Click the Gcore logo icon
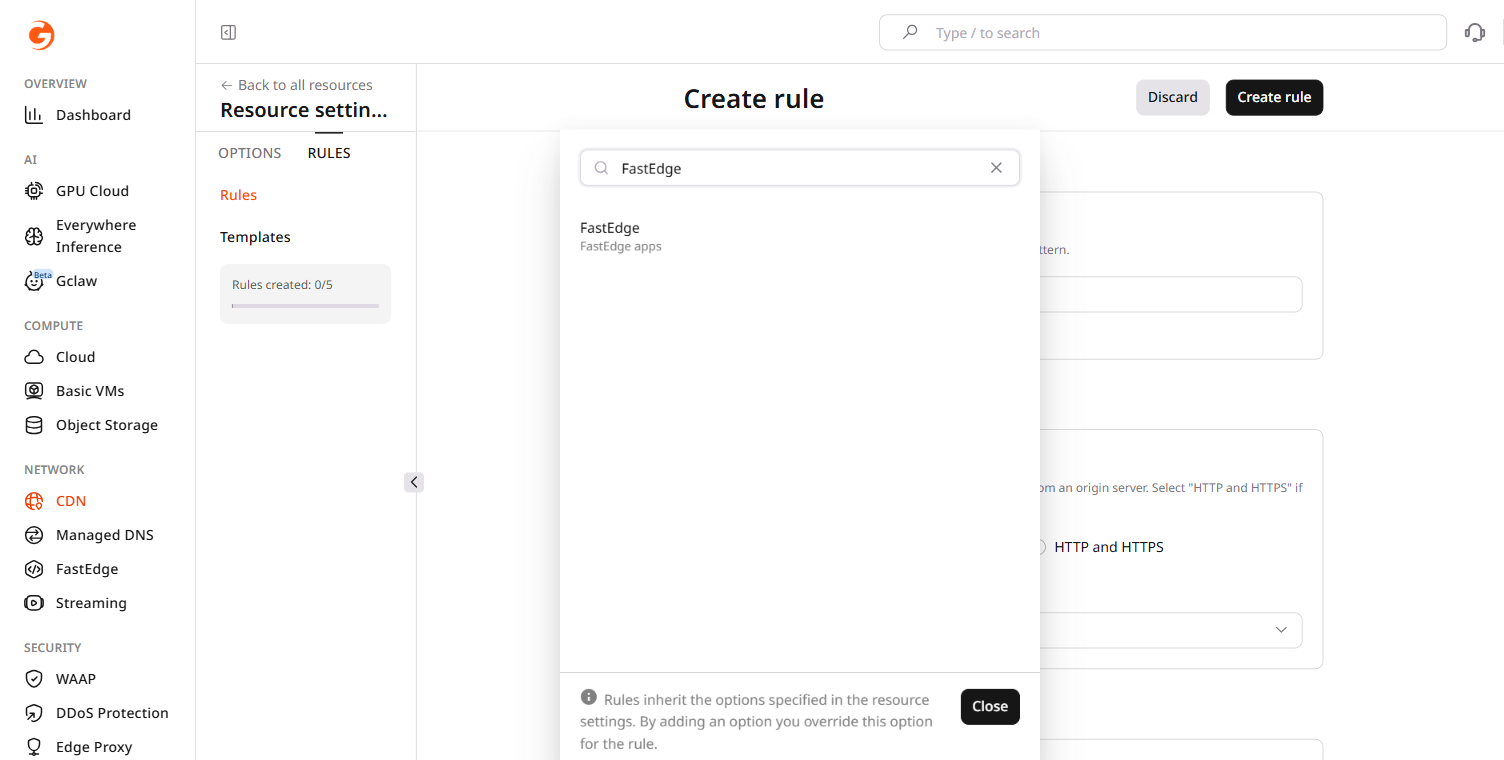Screen dimensions: 1504x760 [41, 36]
